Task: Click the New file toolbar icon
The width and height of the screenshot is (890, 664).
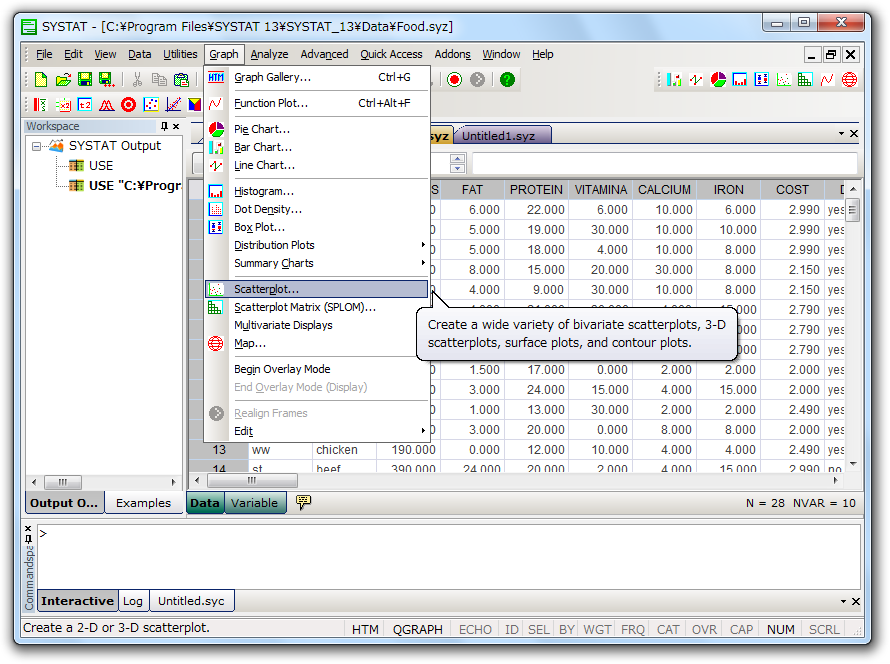Action: click(x=41, y=79)
